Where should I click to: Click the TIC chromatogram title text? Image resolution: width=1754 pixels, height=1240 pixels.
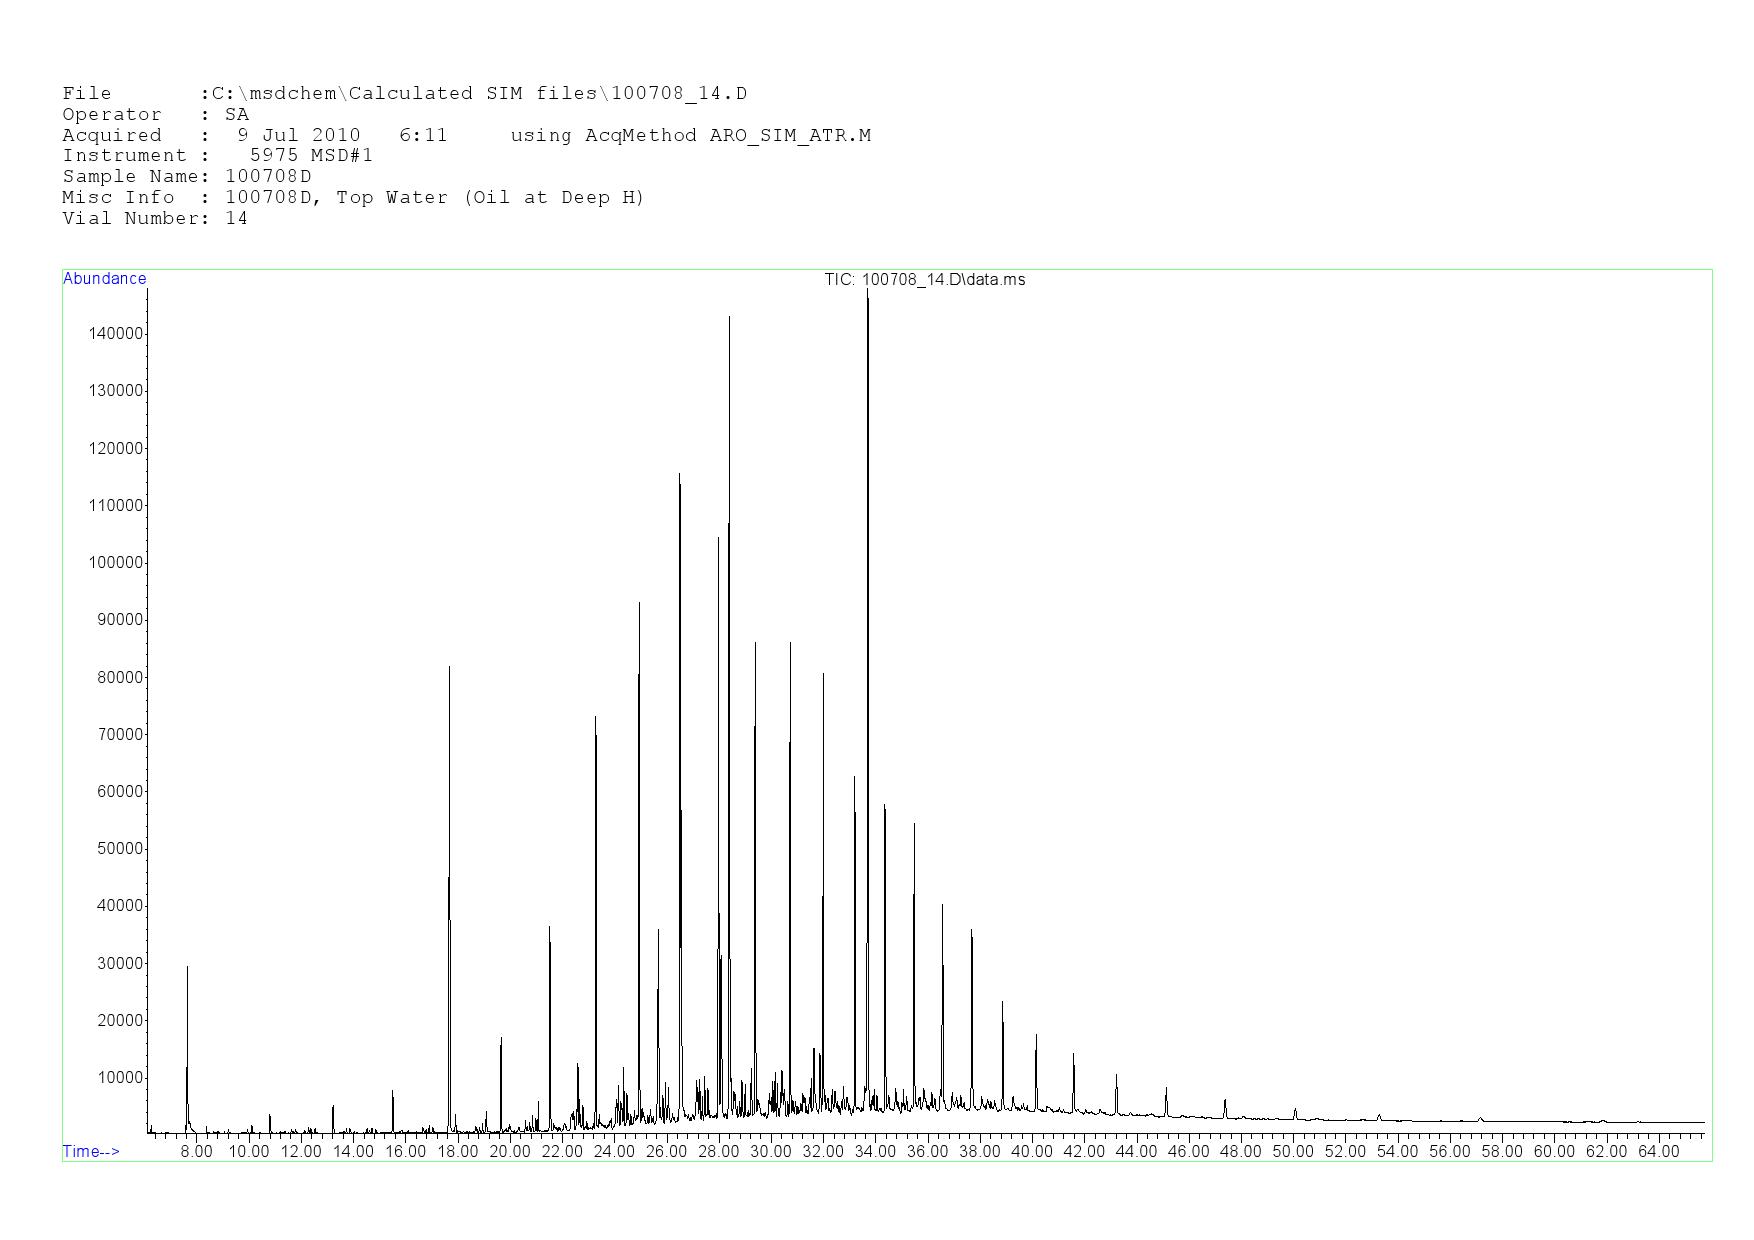[x=924, y=280]
